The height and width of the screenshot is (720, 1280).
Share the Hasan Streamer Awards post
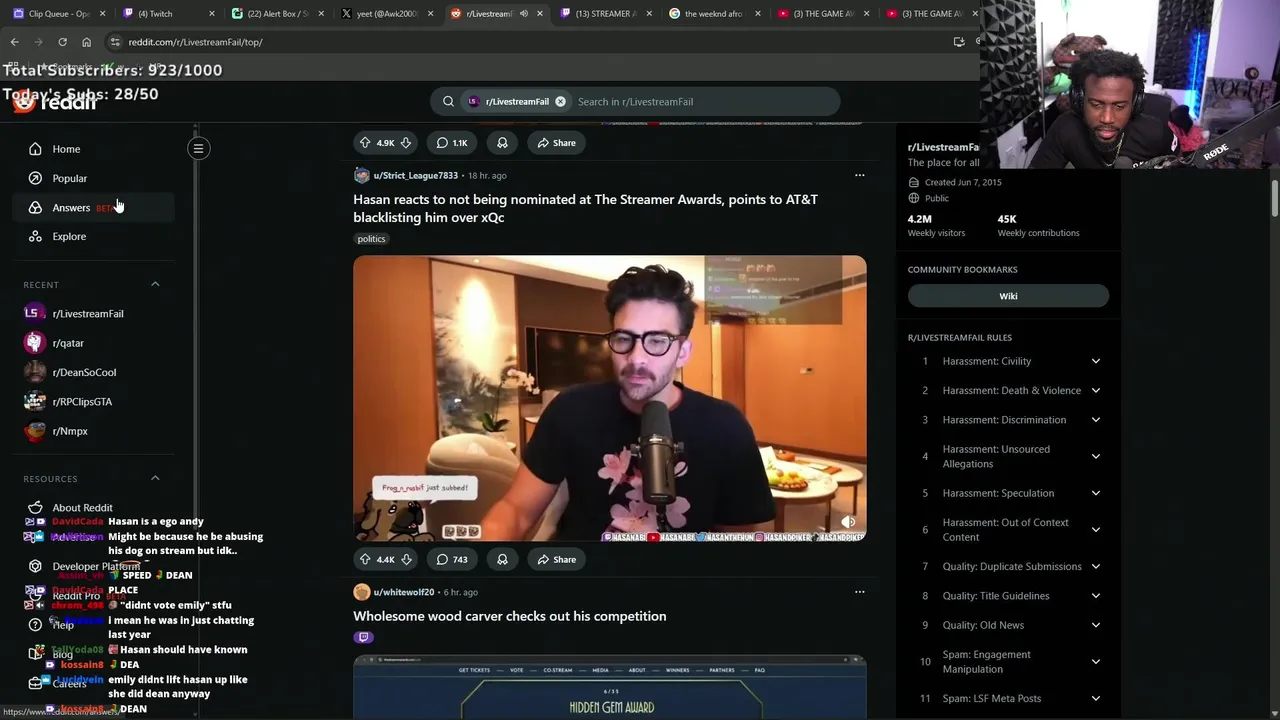coord(556,560)
